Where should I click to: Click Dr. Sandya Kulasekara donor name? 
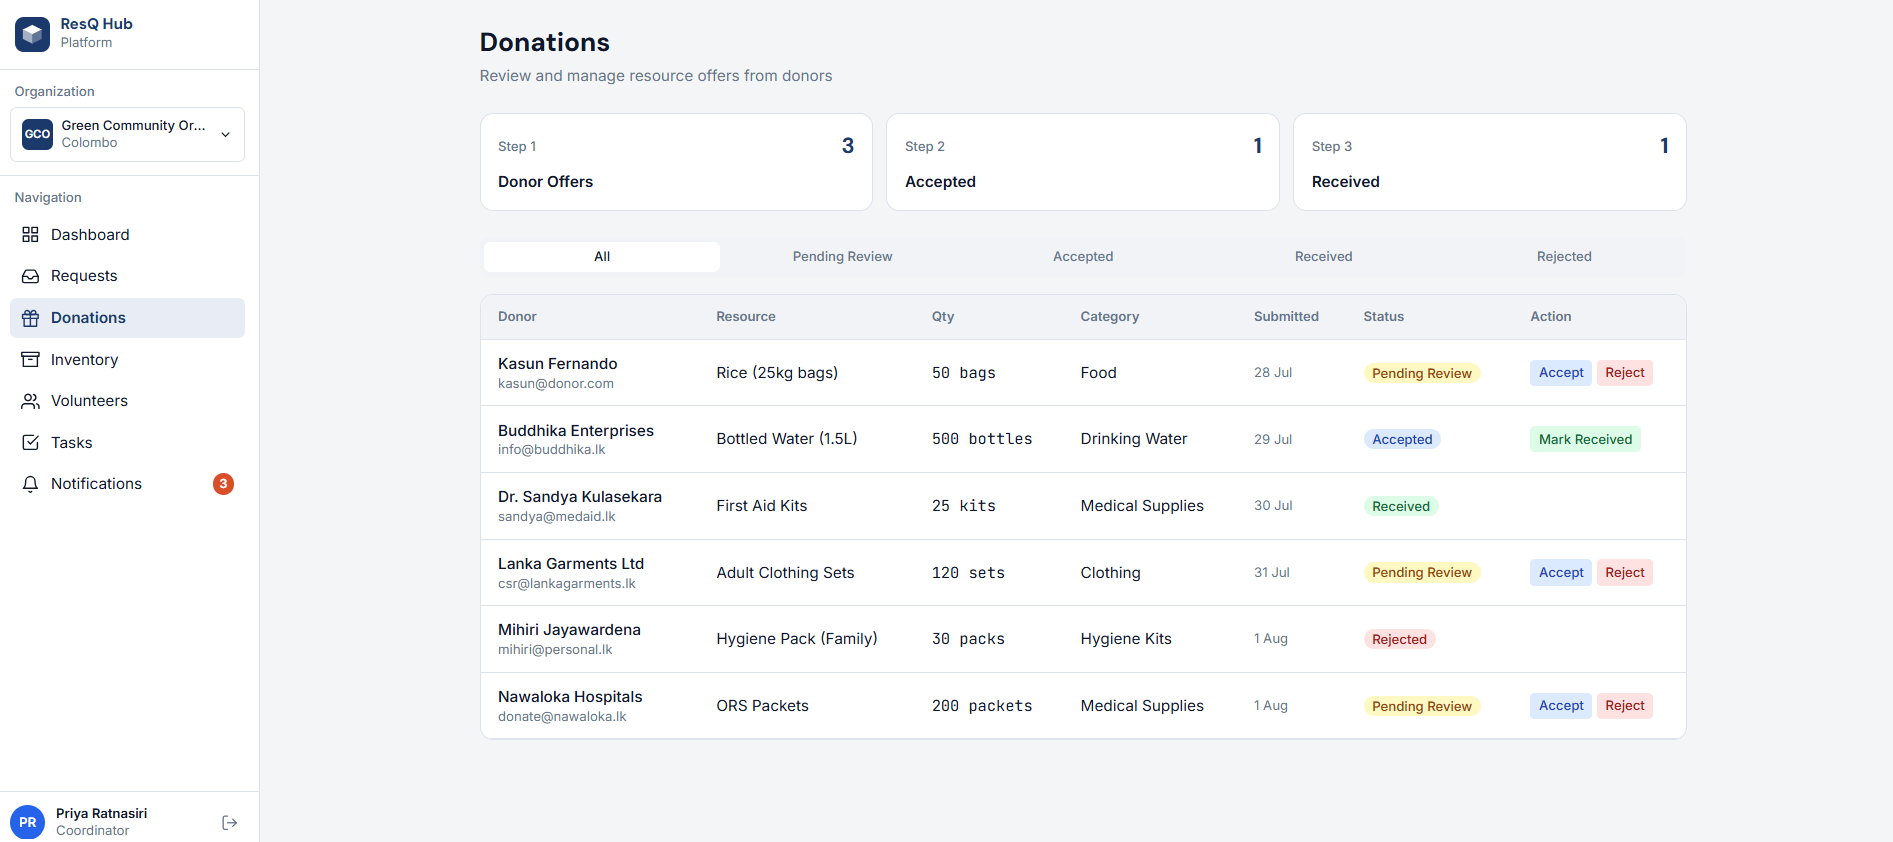[x=580, y=497]
